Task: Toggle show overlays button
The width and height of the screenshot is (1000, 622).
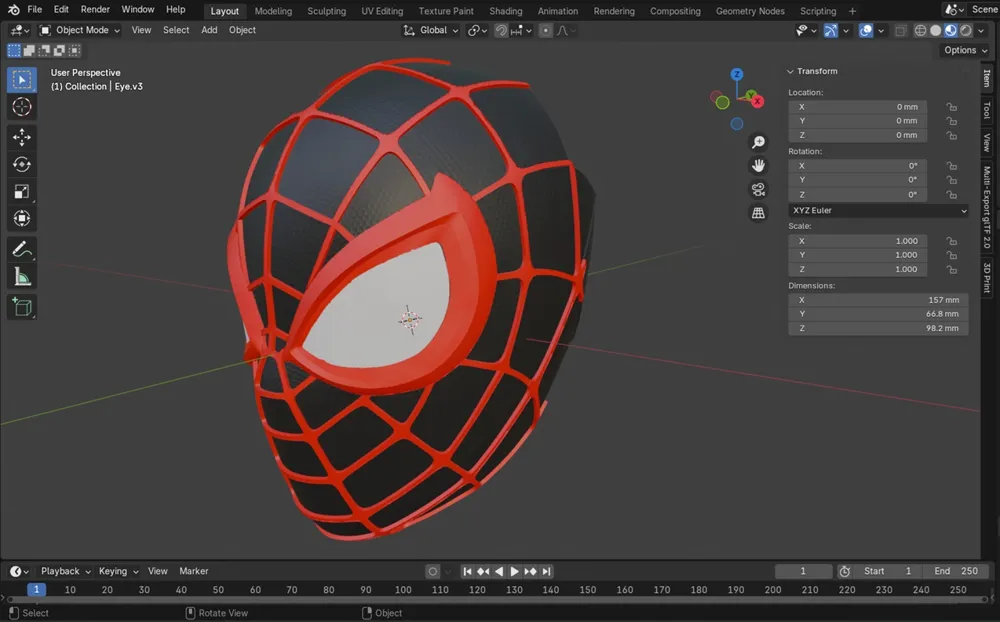Action: point(865,31)
